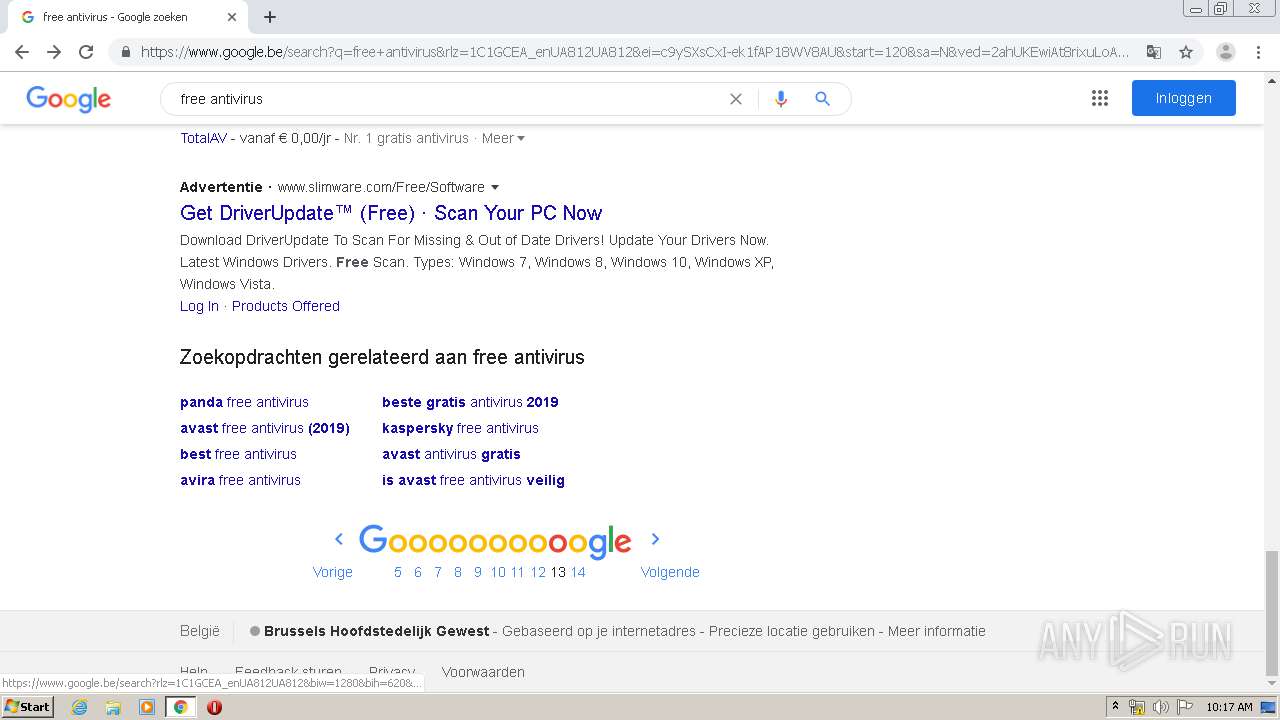Screen dimensions: 1280x720
Task: Search related: avast antivirus gratis
Action: 451,454
